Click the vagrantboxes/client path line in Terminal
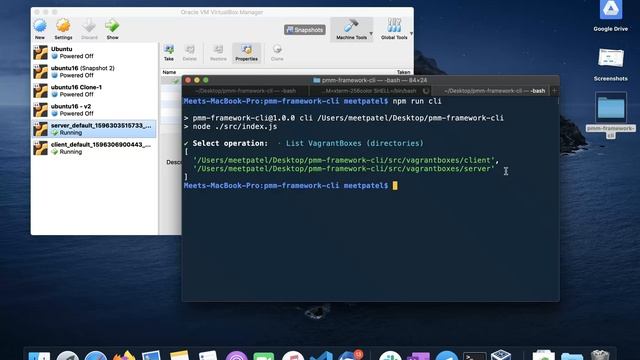This screenshot has height=360, width=640. pos(346,160)
